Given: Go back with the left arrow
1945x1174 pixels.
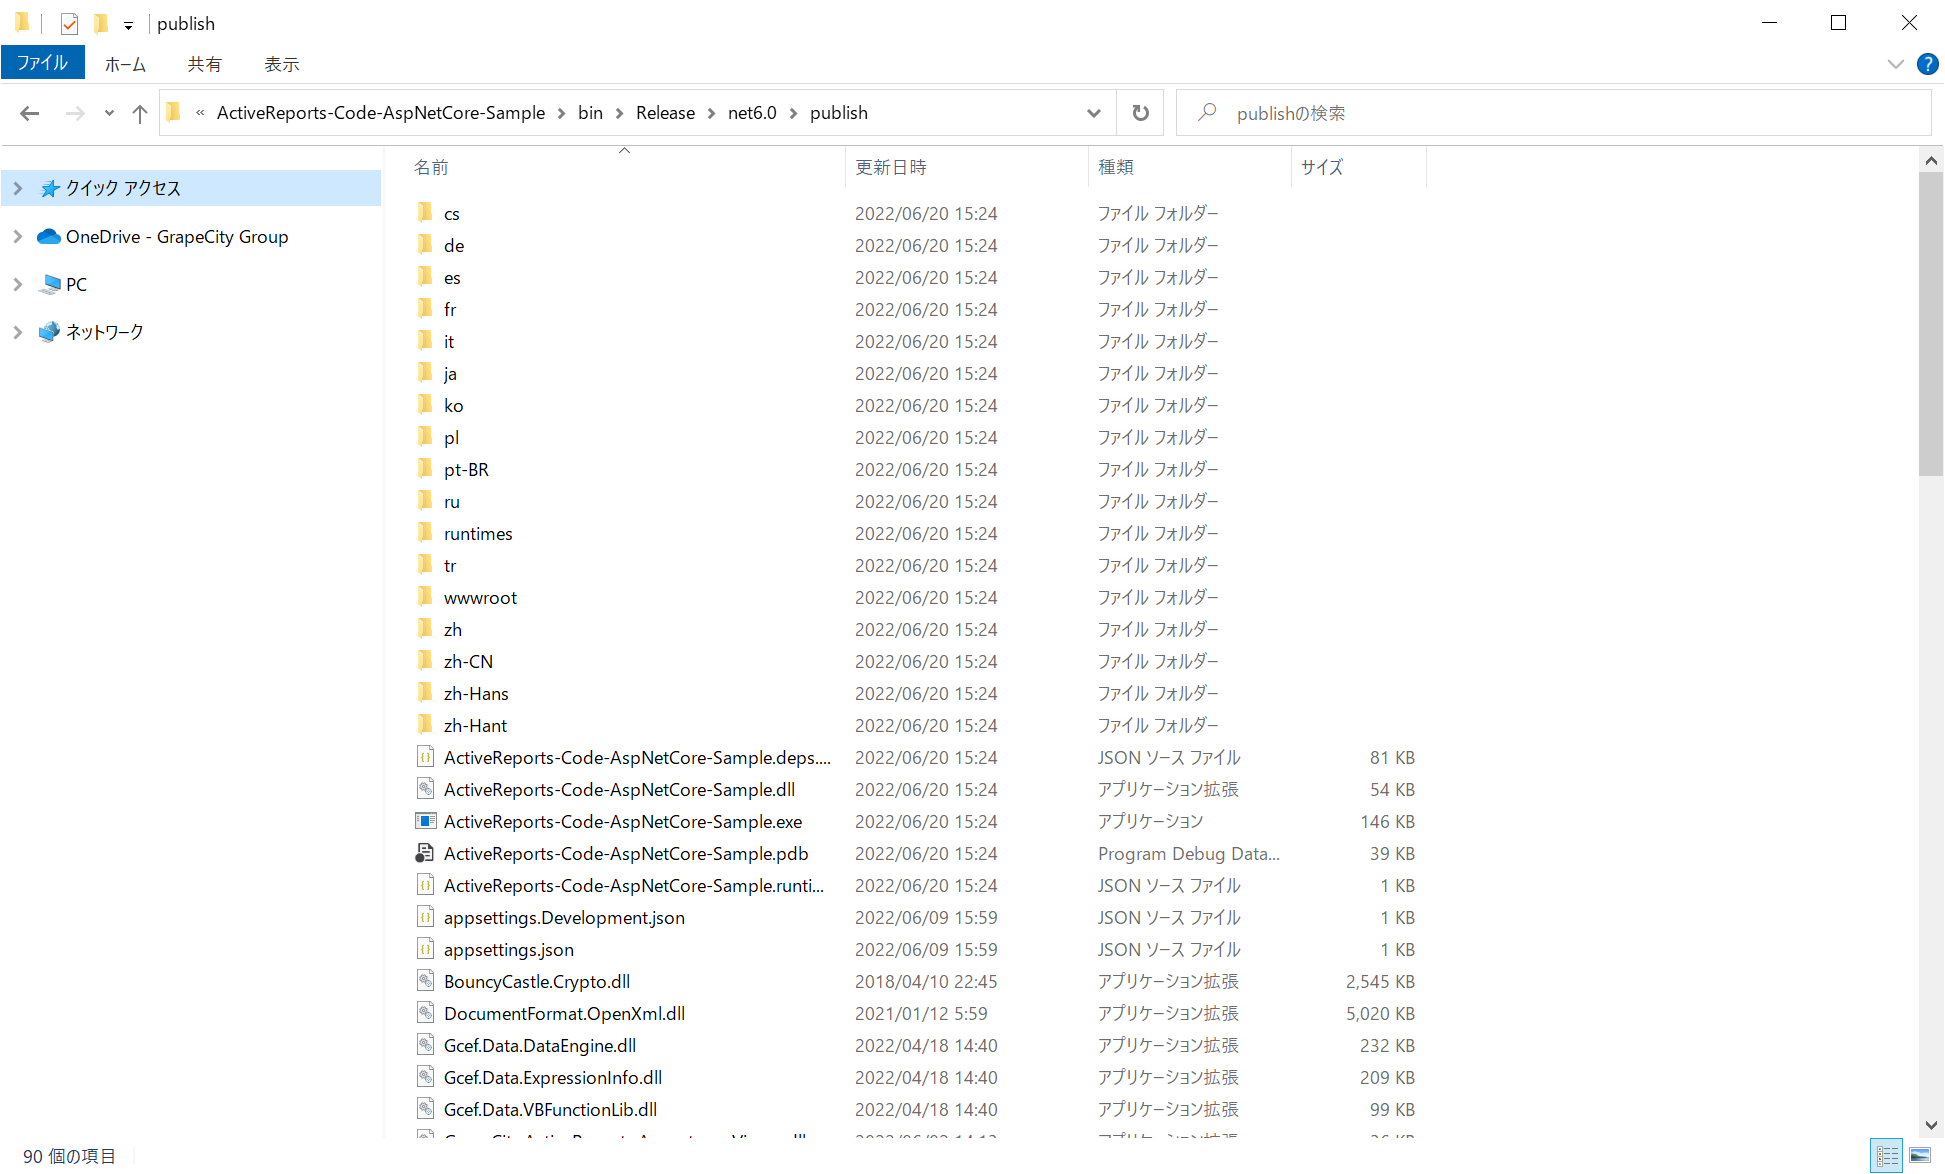Looking at the screenshot, I should pyautogui.click(x=30, y=113).
